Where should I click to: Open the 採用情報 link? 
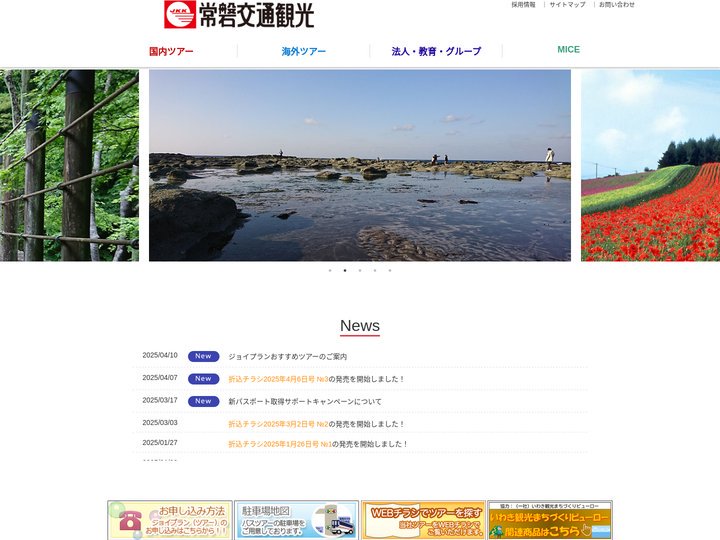click(523, 5)
